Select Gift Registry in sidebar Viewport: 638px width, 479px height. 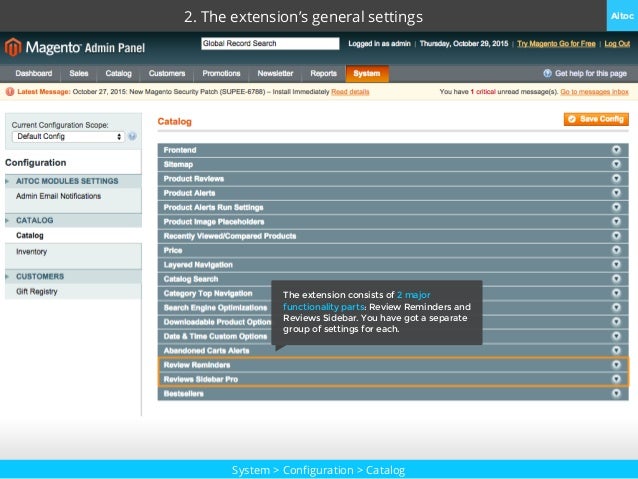click(37, 291)
